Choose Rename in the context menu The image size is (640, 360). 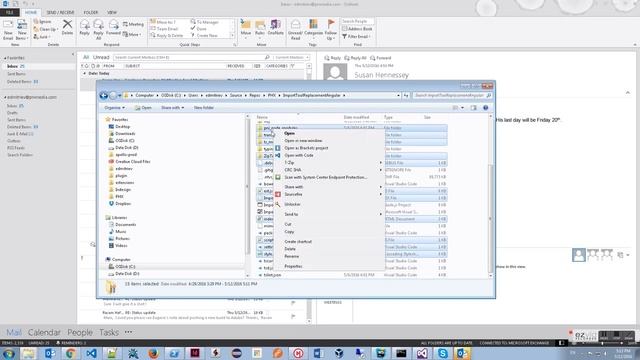291,256
